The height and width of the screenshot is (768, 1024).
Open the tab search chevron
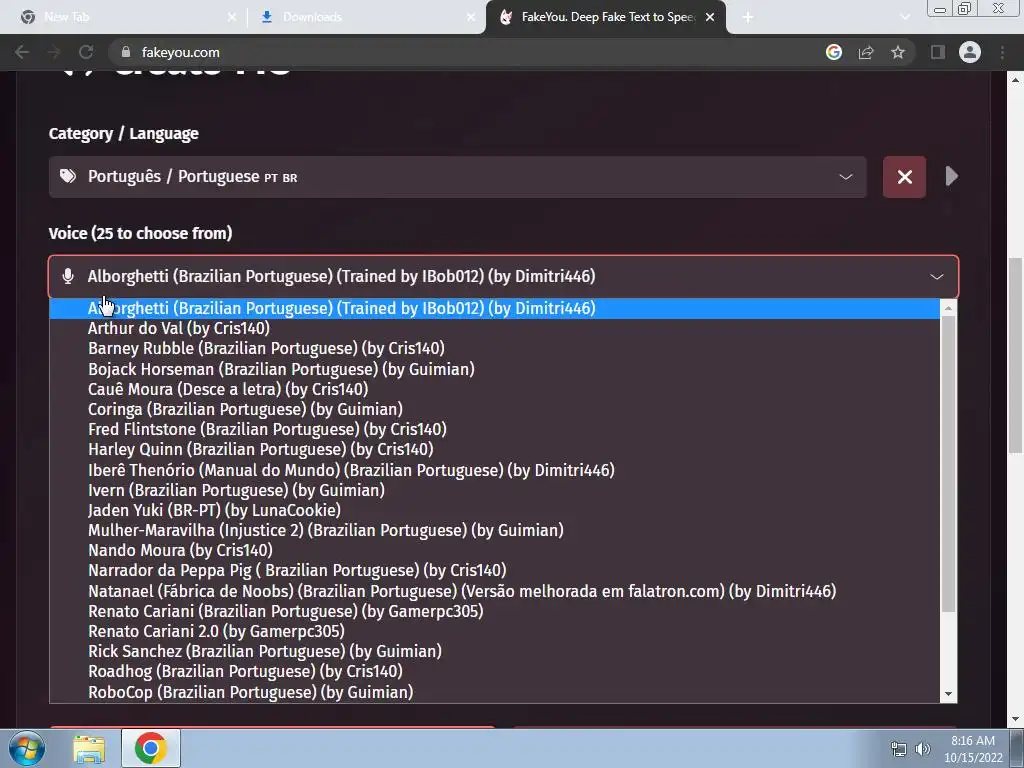click(x=904, y=17)
